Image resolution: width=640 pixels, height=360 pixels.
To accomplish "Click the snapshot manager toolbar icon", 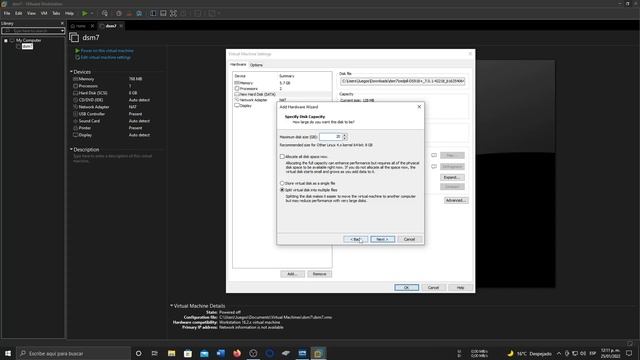I will click(x=139, y=13).
